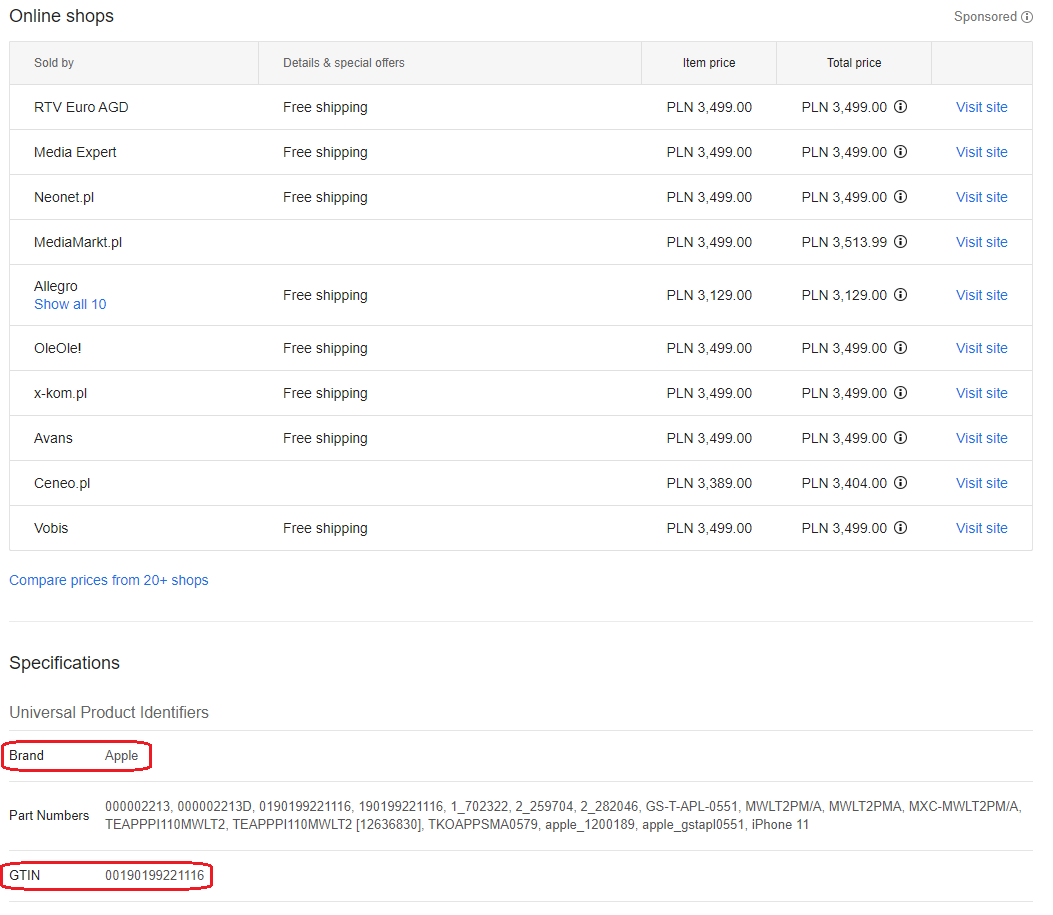Image resolution: width=1053 pixels, height=915 pixels.
Task: Select the Media Expert seller name
Action: click(x=75, y=152)
